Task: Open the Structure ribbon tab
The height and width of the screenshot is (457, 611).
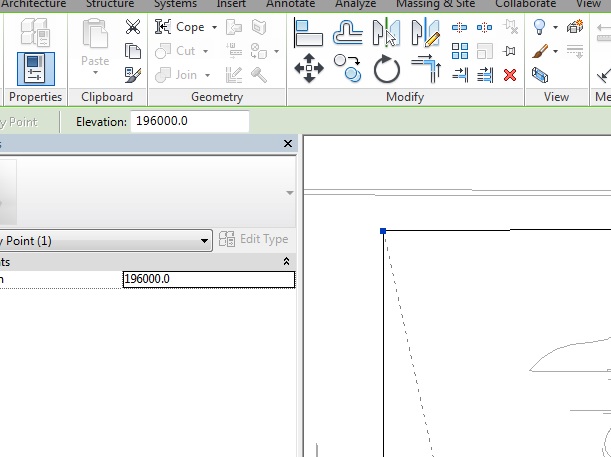Action: [110, 4]
